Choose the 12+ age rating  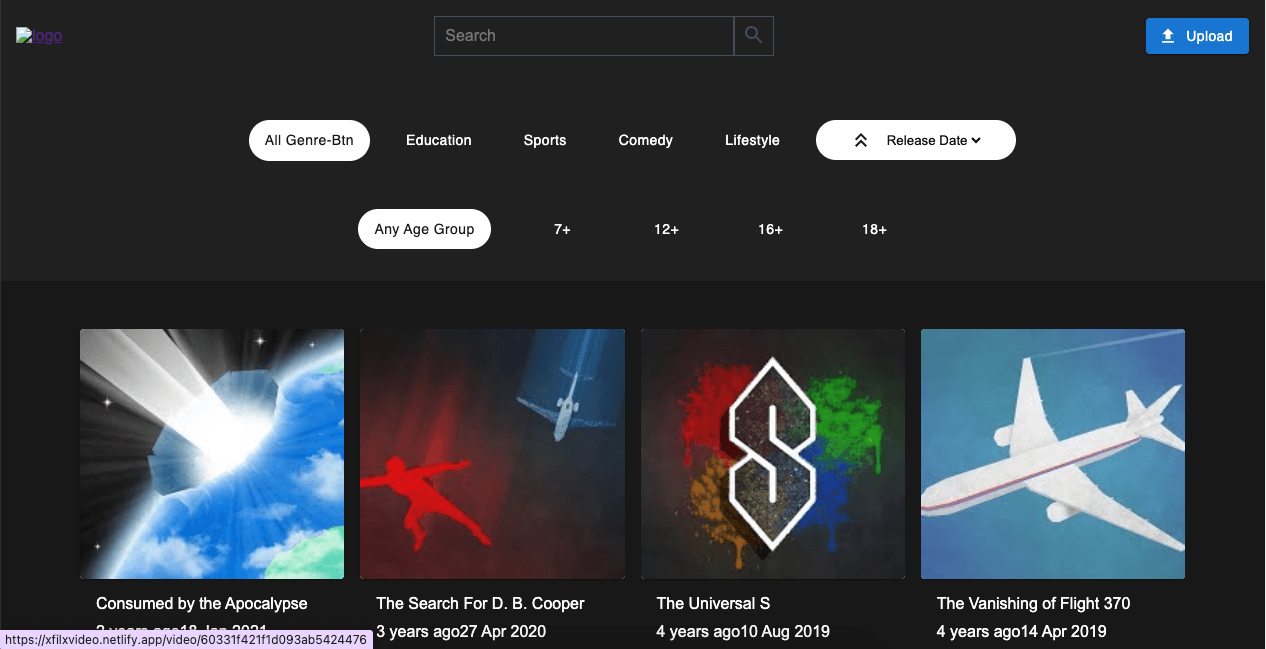(666, 229)
